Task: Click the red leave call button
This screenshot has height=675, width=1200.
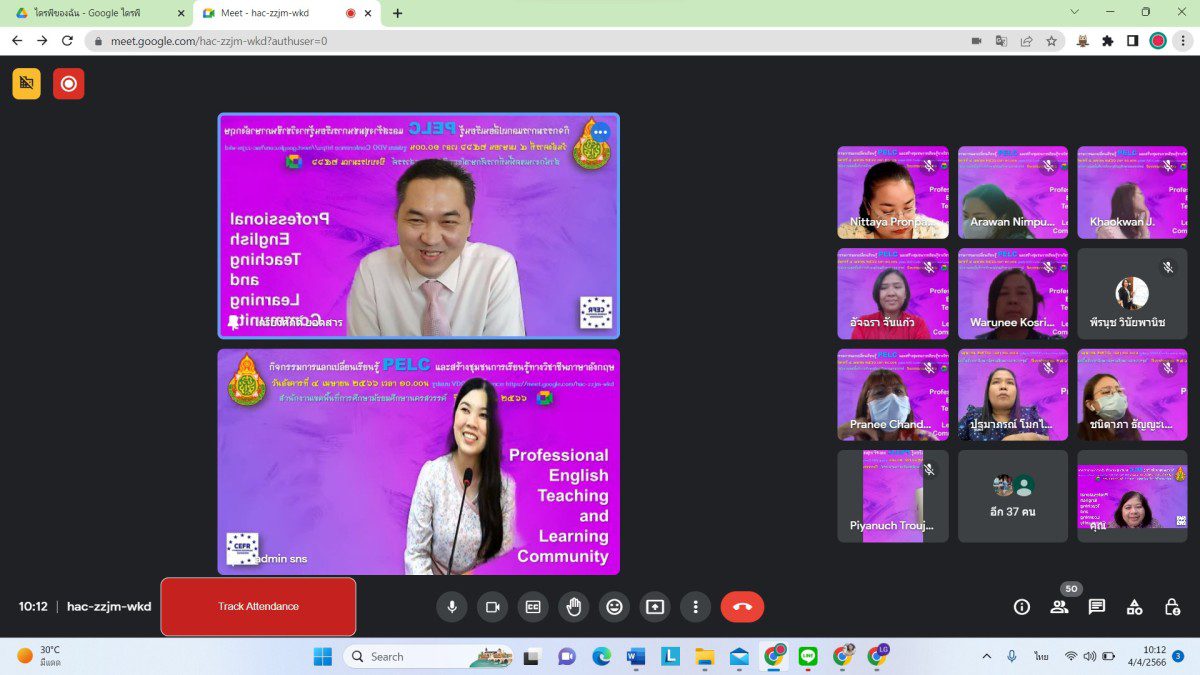Action: point(742,606)
